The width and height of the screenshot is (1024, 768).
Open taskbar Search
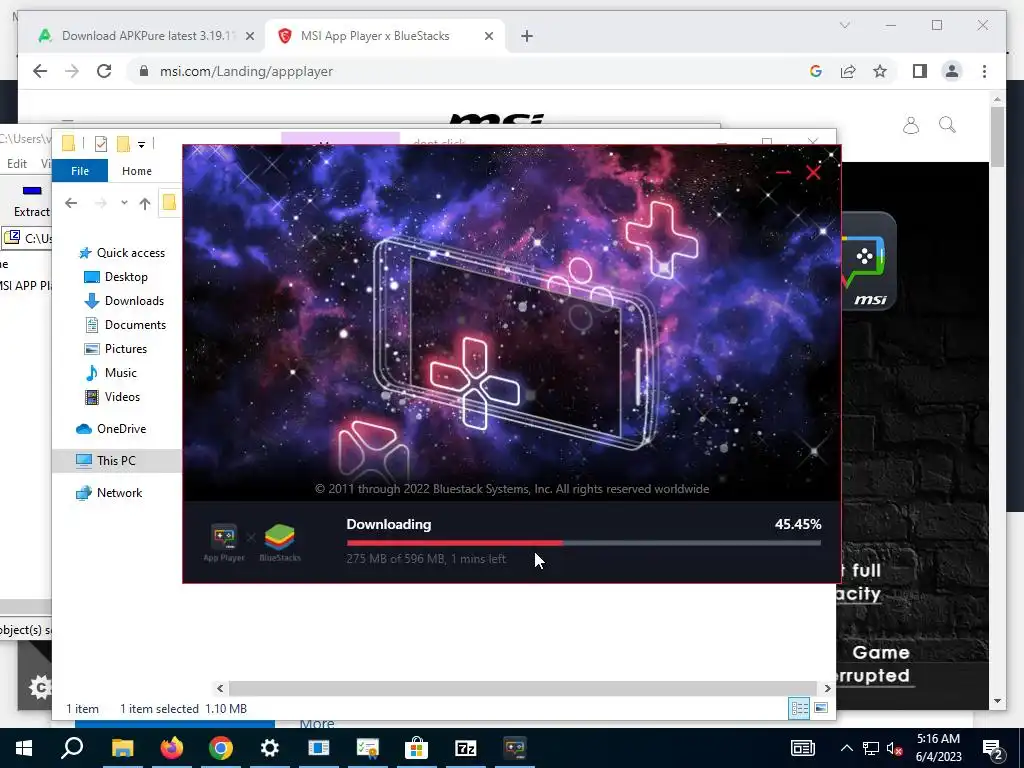pos(72,748)
